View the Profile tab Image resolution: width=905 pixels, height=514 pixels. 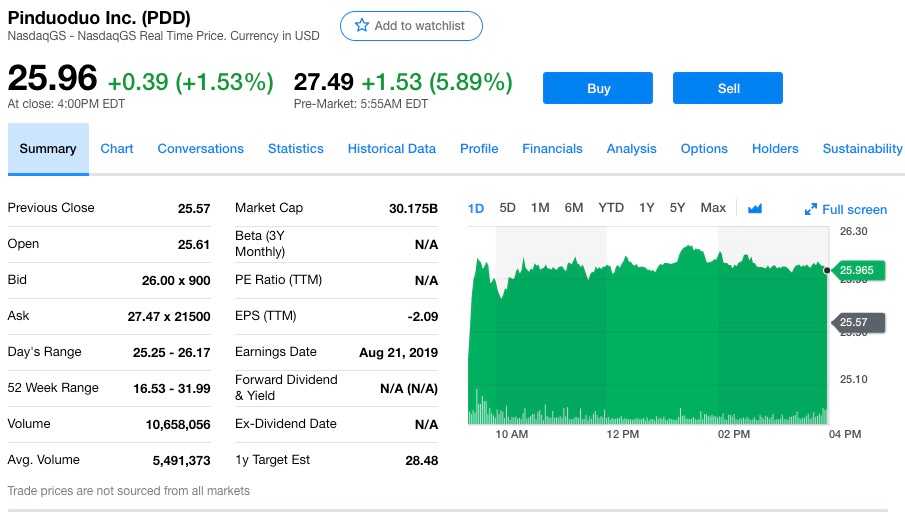[479, 149]
